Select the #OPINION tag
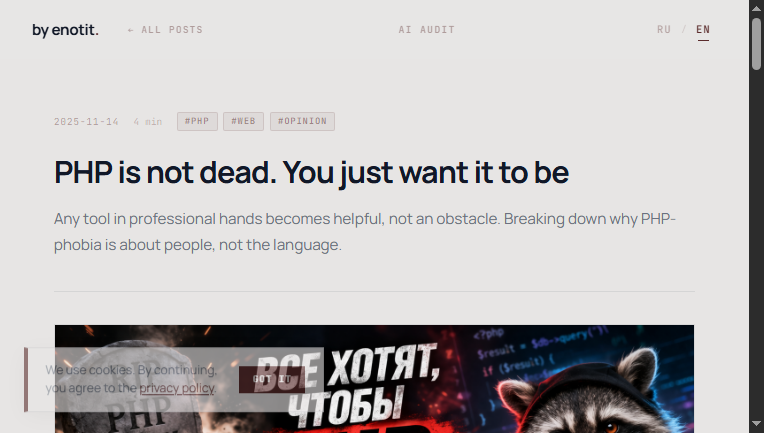The height and width of the screenshot is (433, 764). [302, 121]
